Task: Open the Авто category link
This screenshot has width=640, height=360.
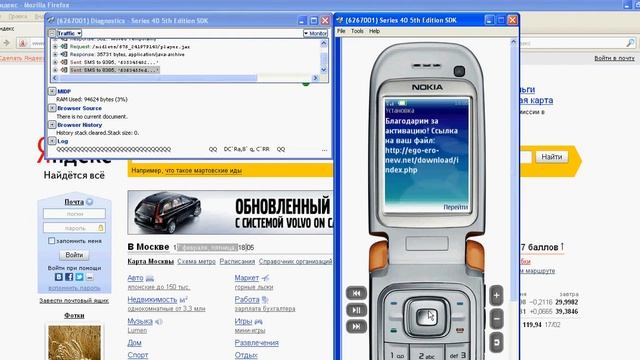Action: (136, 278)
